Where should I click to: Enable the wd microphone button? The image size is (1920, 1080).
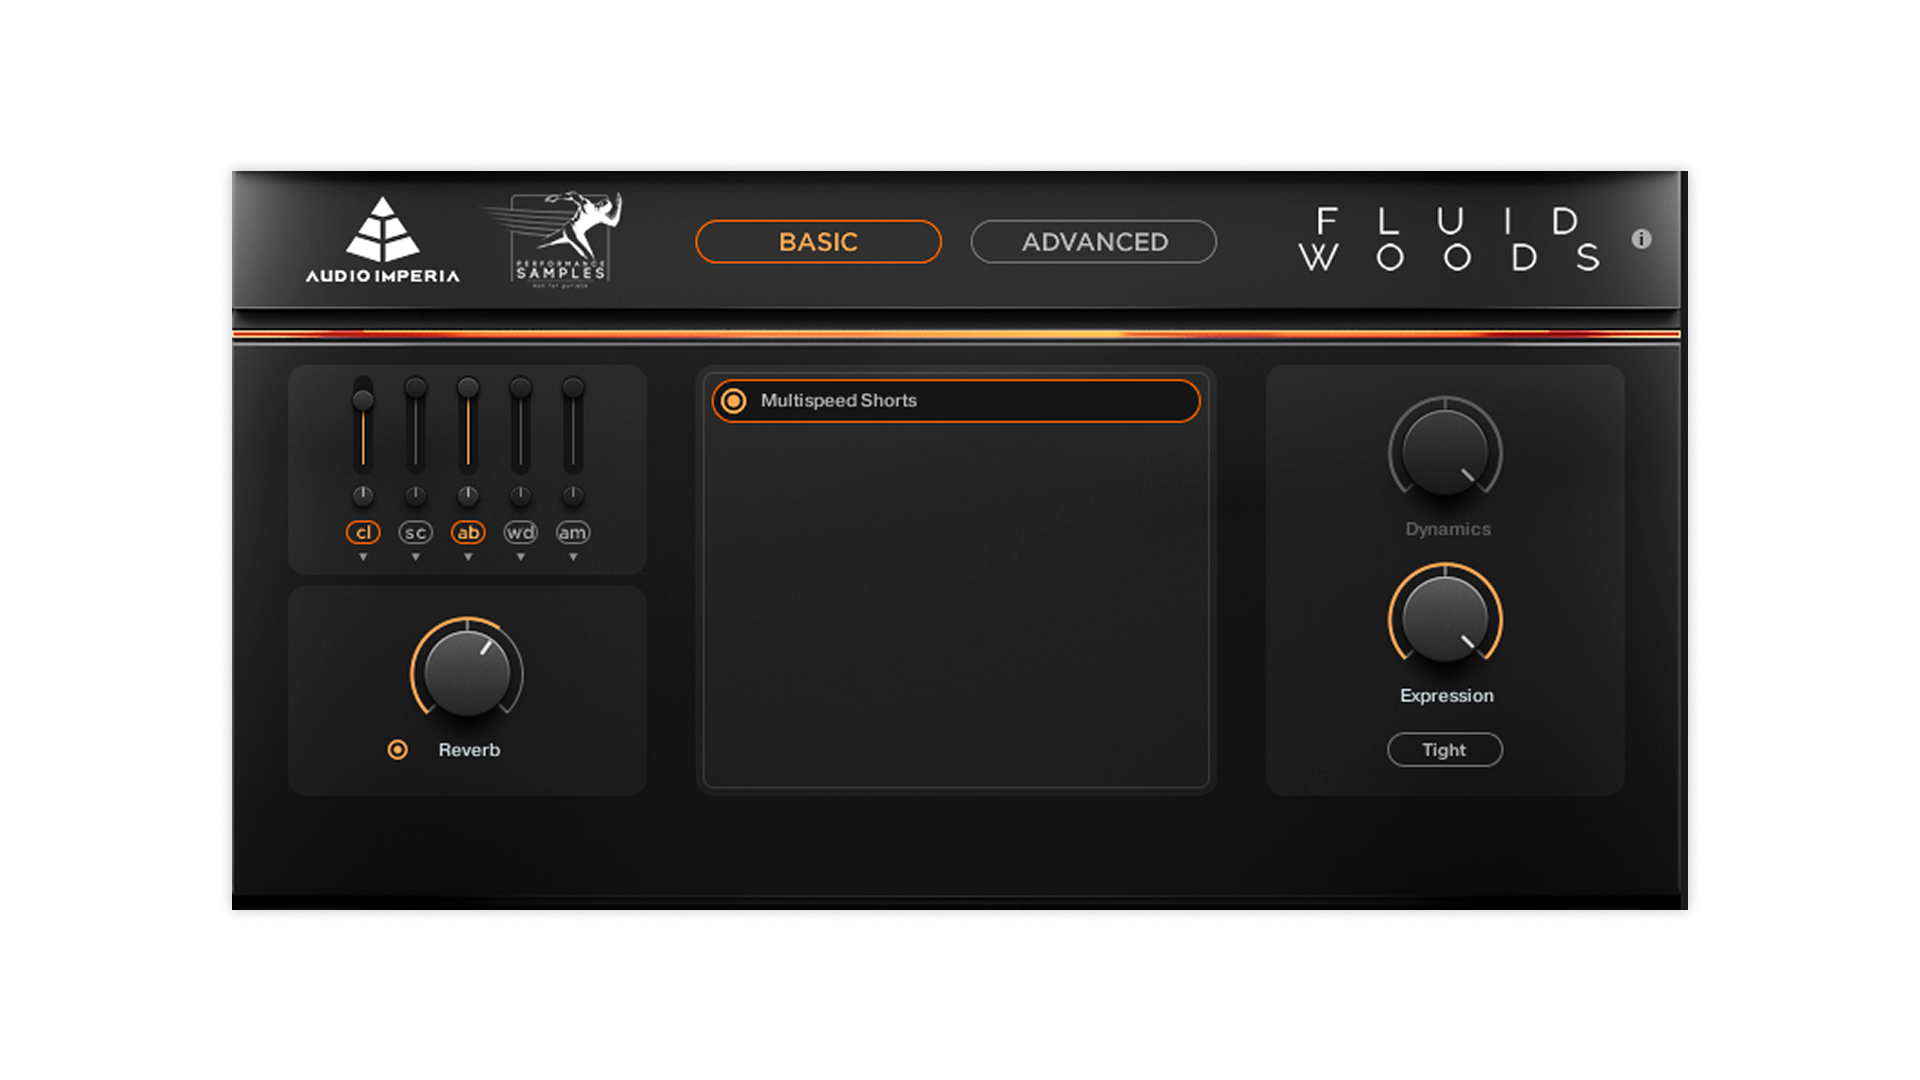click(x=520, y=533)
